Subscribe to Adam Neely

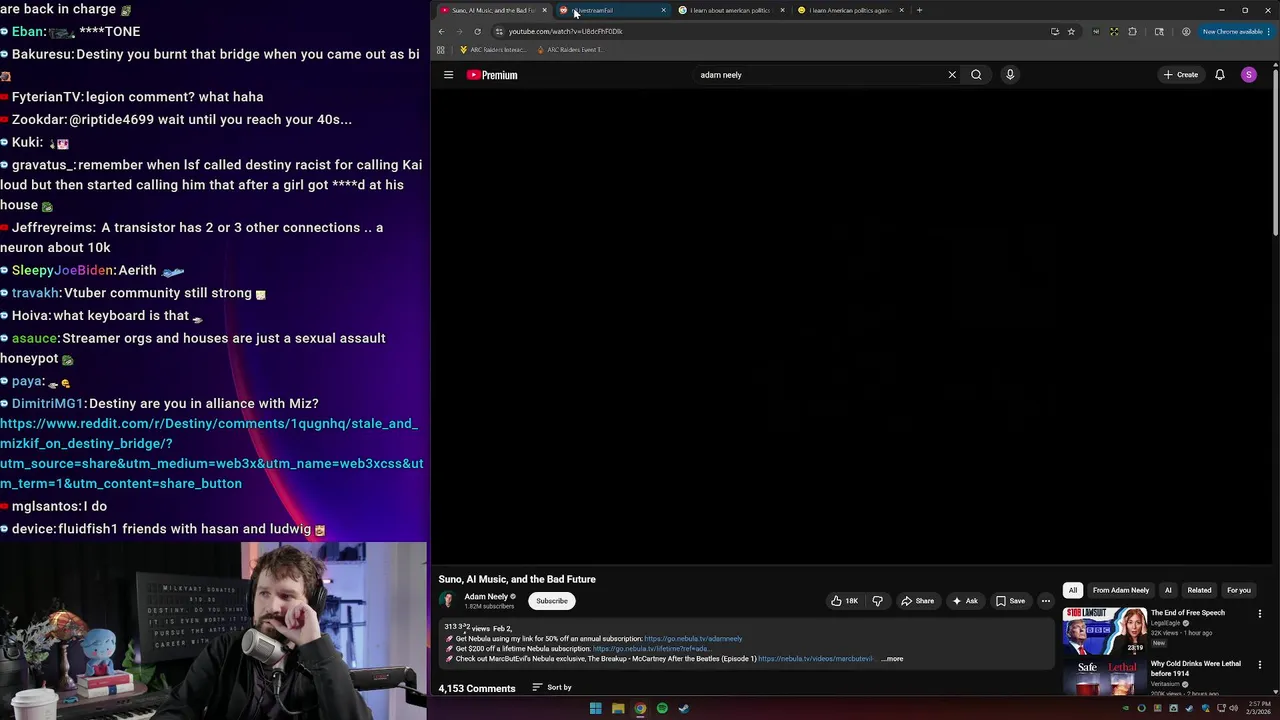[x=551, y=601]
